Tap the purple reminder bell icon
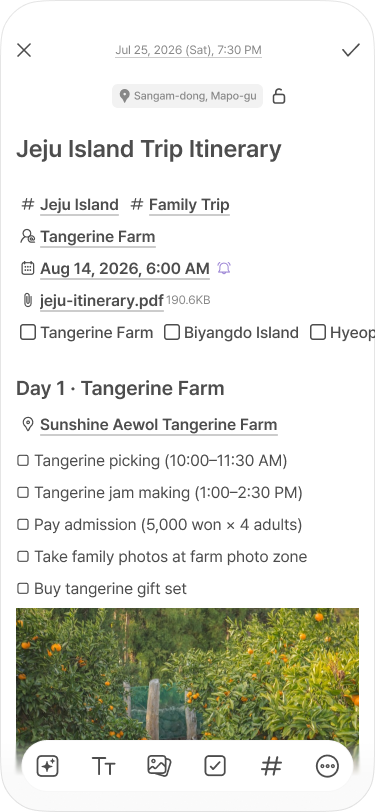Screen dimensions: 375x812 click(x=224, y=268)
